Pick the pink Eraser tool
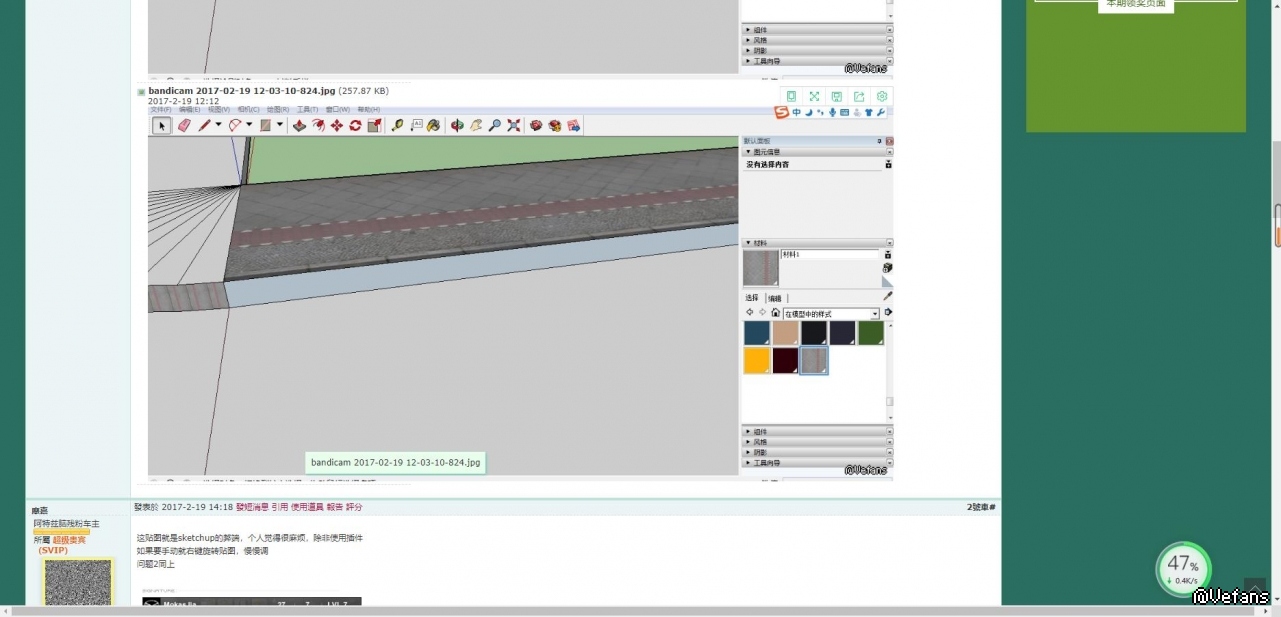1281x617 pixels. point(184,125)
